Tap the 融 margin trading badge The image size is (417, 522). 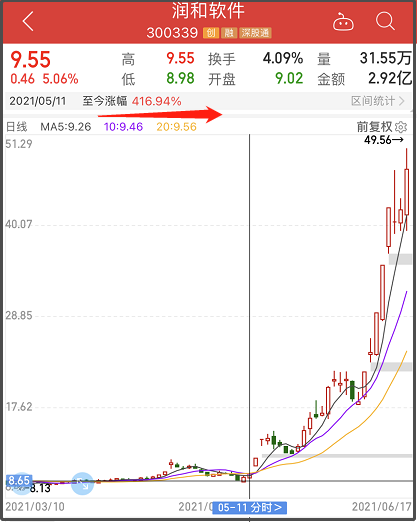[229, 33]
